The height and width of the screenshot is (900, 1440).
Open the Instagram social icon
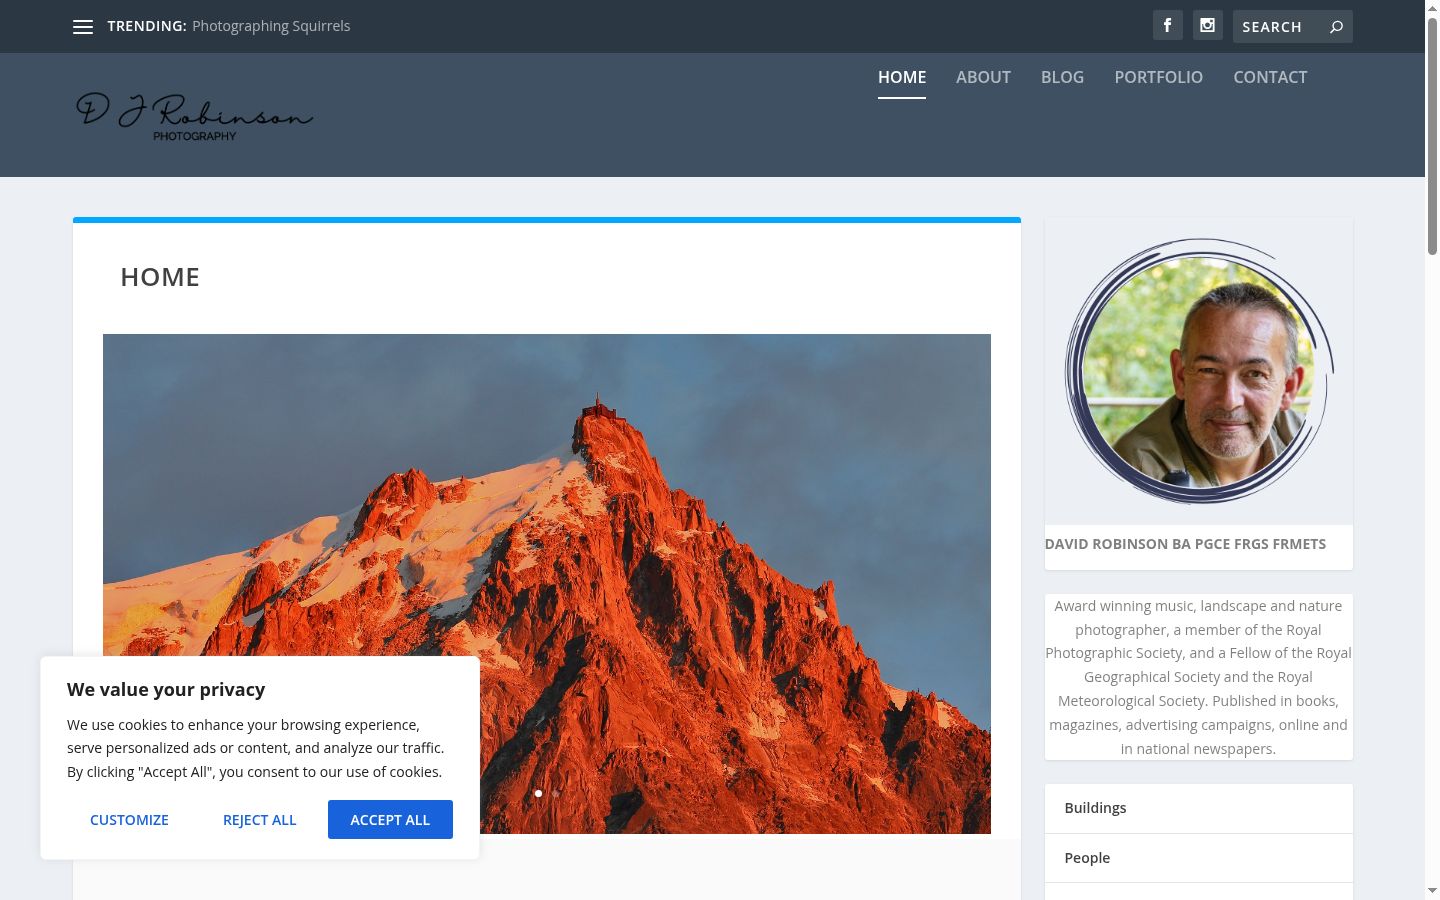1208,25
